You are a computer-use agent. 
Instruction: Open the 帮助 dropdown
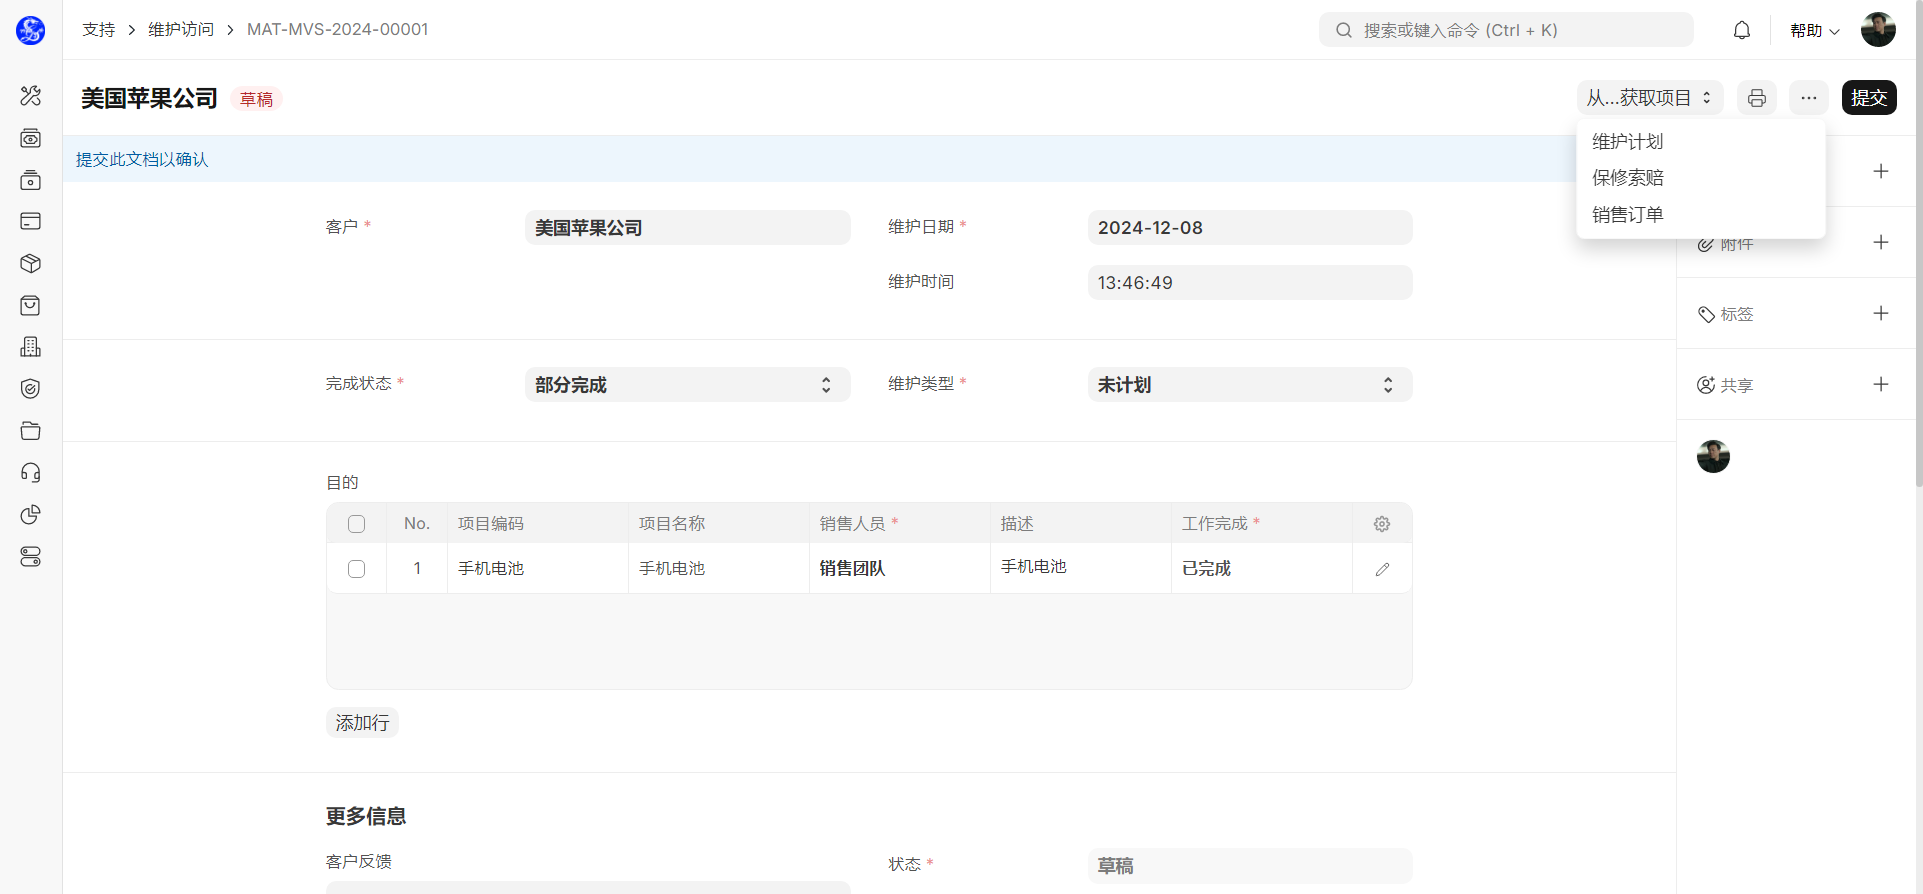pos(1814,31)
